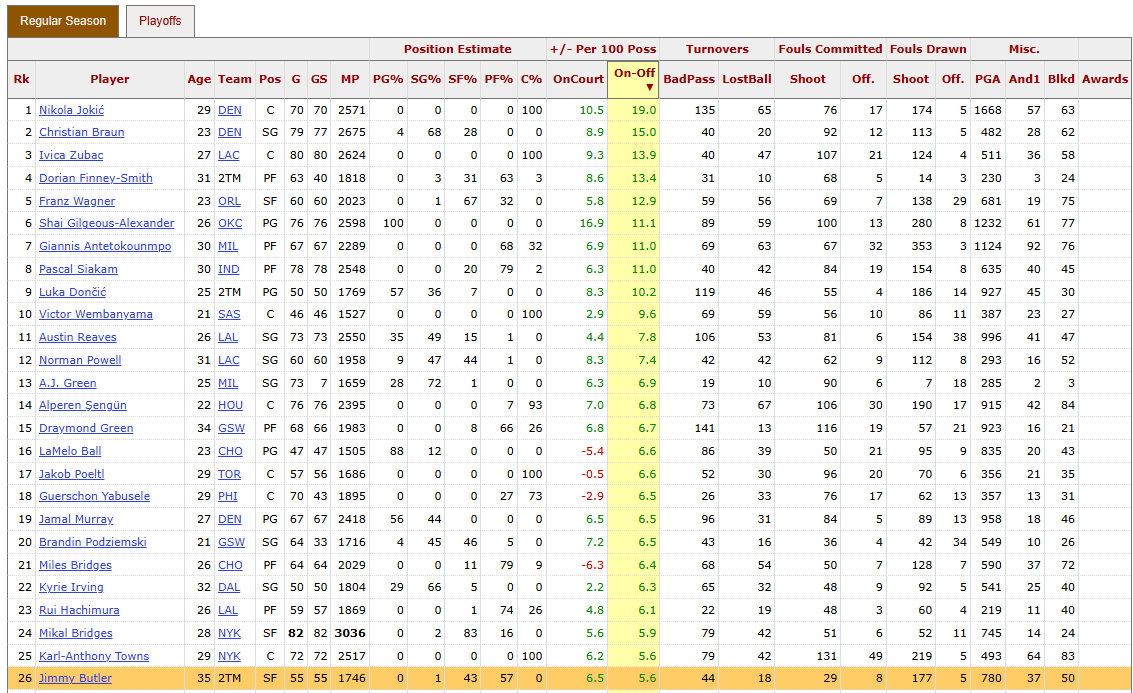1133x693 pixels.
Task: Open Dorian Finney-Smith player link
Action: (96, 178)
